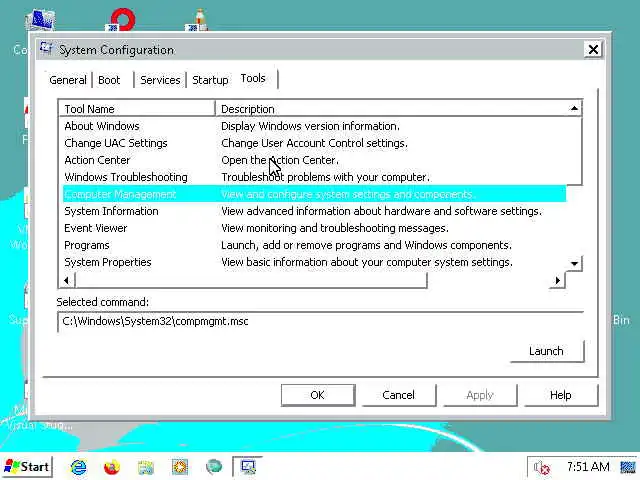This screenshot has height=480, width=640.
Task: Open Help for System Configuration
Action: point(561,395)
